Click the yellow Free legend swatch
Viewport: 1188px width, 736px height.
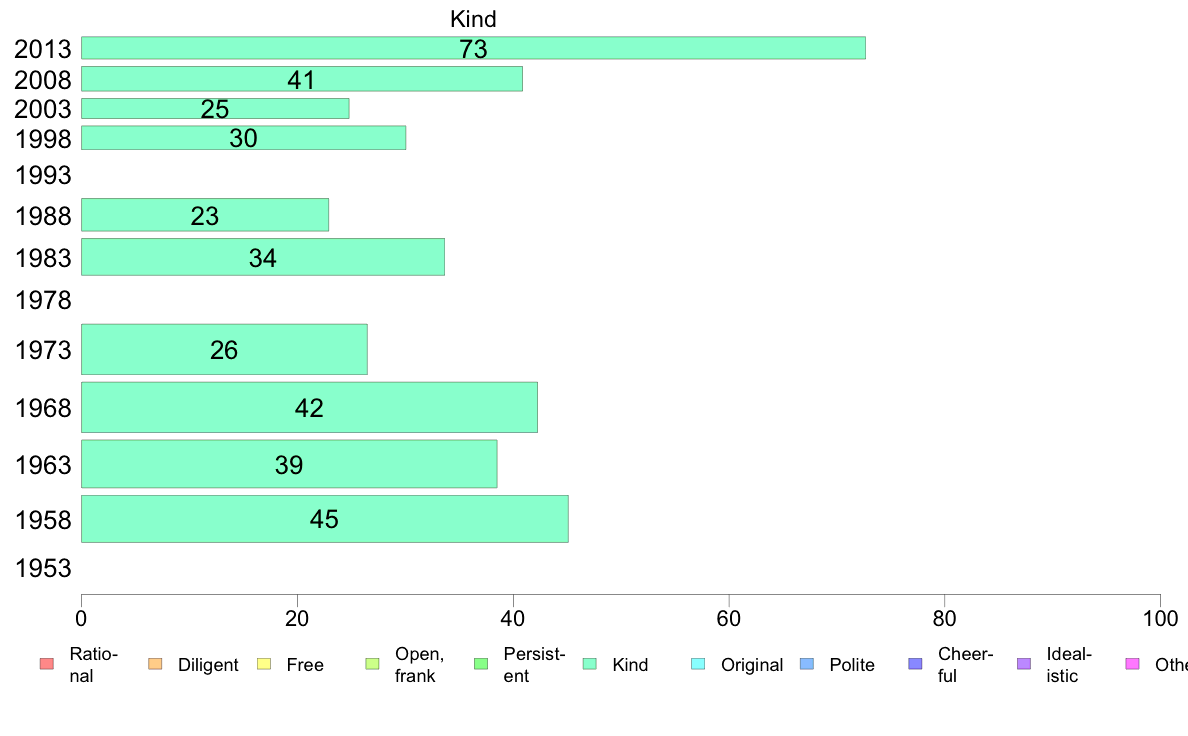[264, 664]
